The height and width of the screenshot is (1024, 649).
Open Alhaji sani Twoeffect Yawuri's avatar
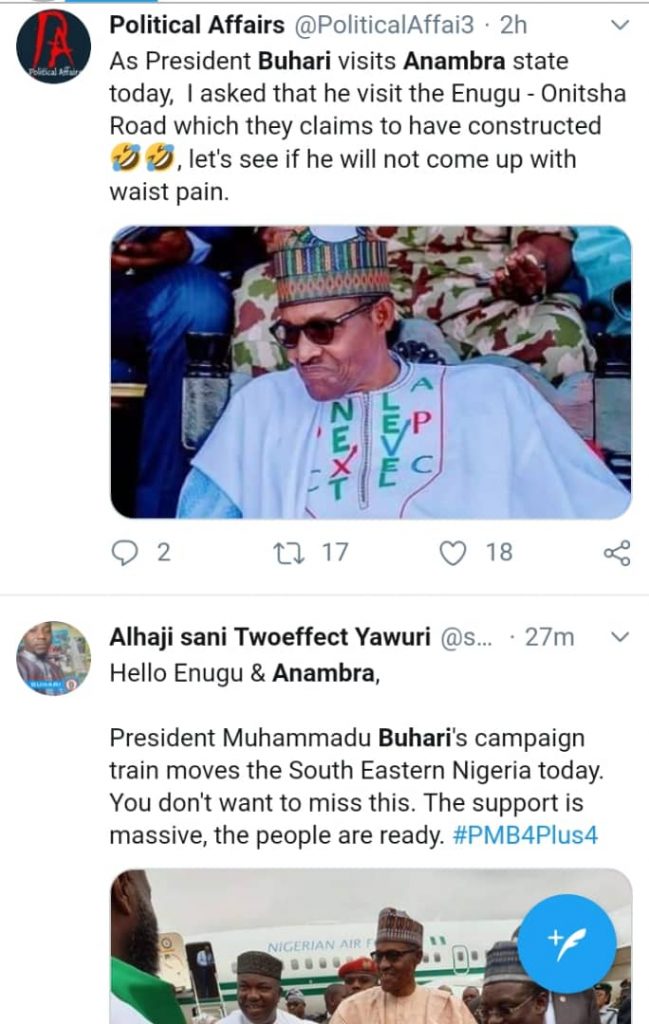click(x=53, y=658)
